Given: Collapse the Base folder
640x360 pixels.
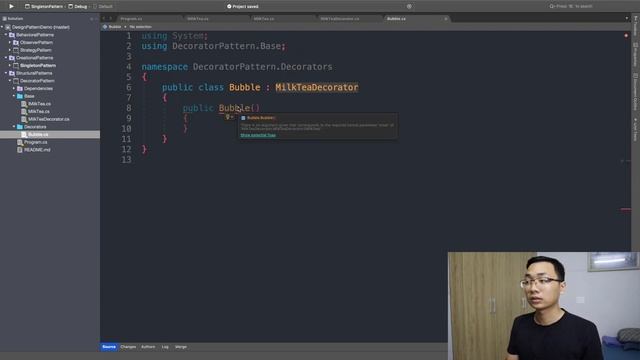Looking at the screenshot, I should [14, 96].
